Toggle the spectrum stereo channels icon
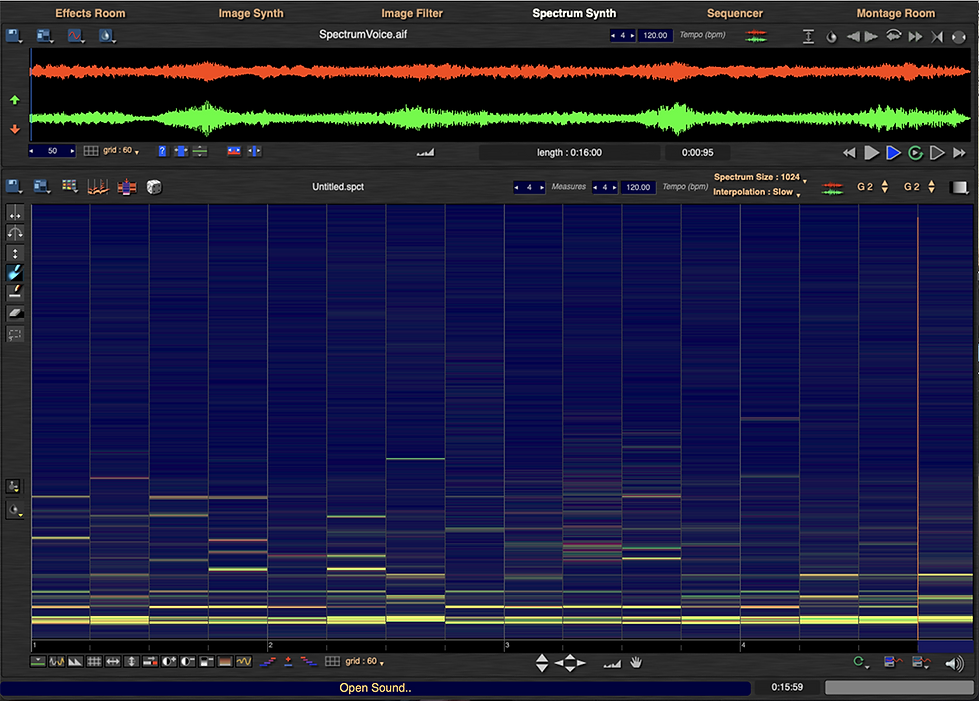The width and height of the screenshot is (979, 701). click(x=832, y=187)
